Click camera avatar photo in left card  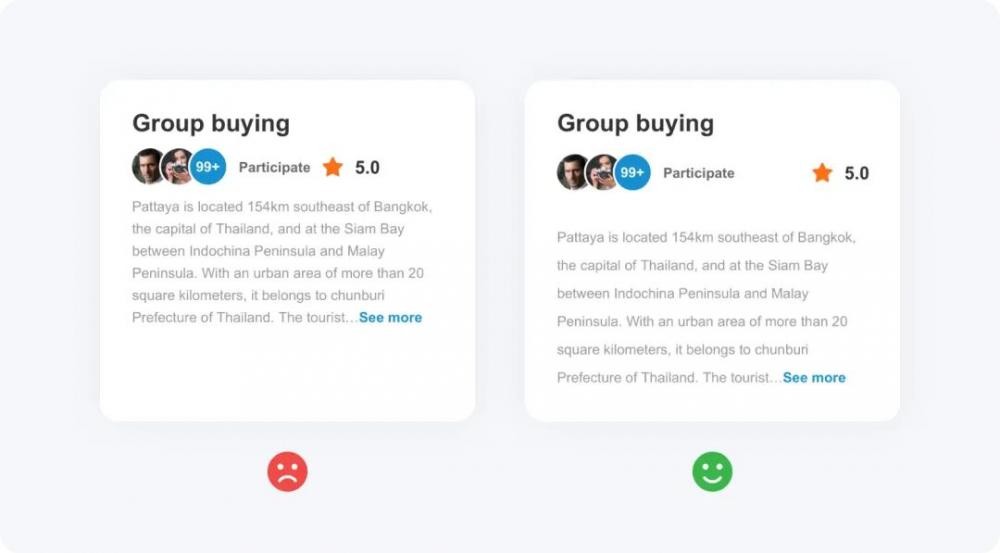click(177, 167)
